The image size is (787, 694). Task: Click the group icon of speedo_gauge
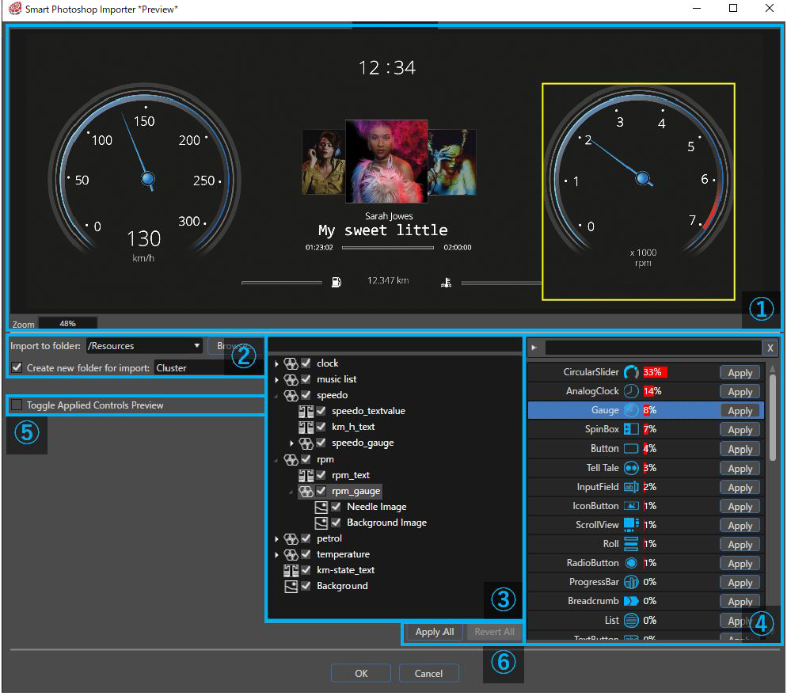tap(306, 443)
